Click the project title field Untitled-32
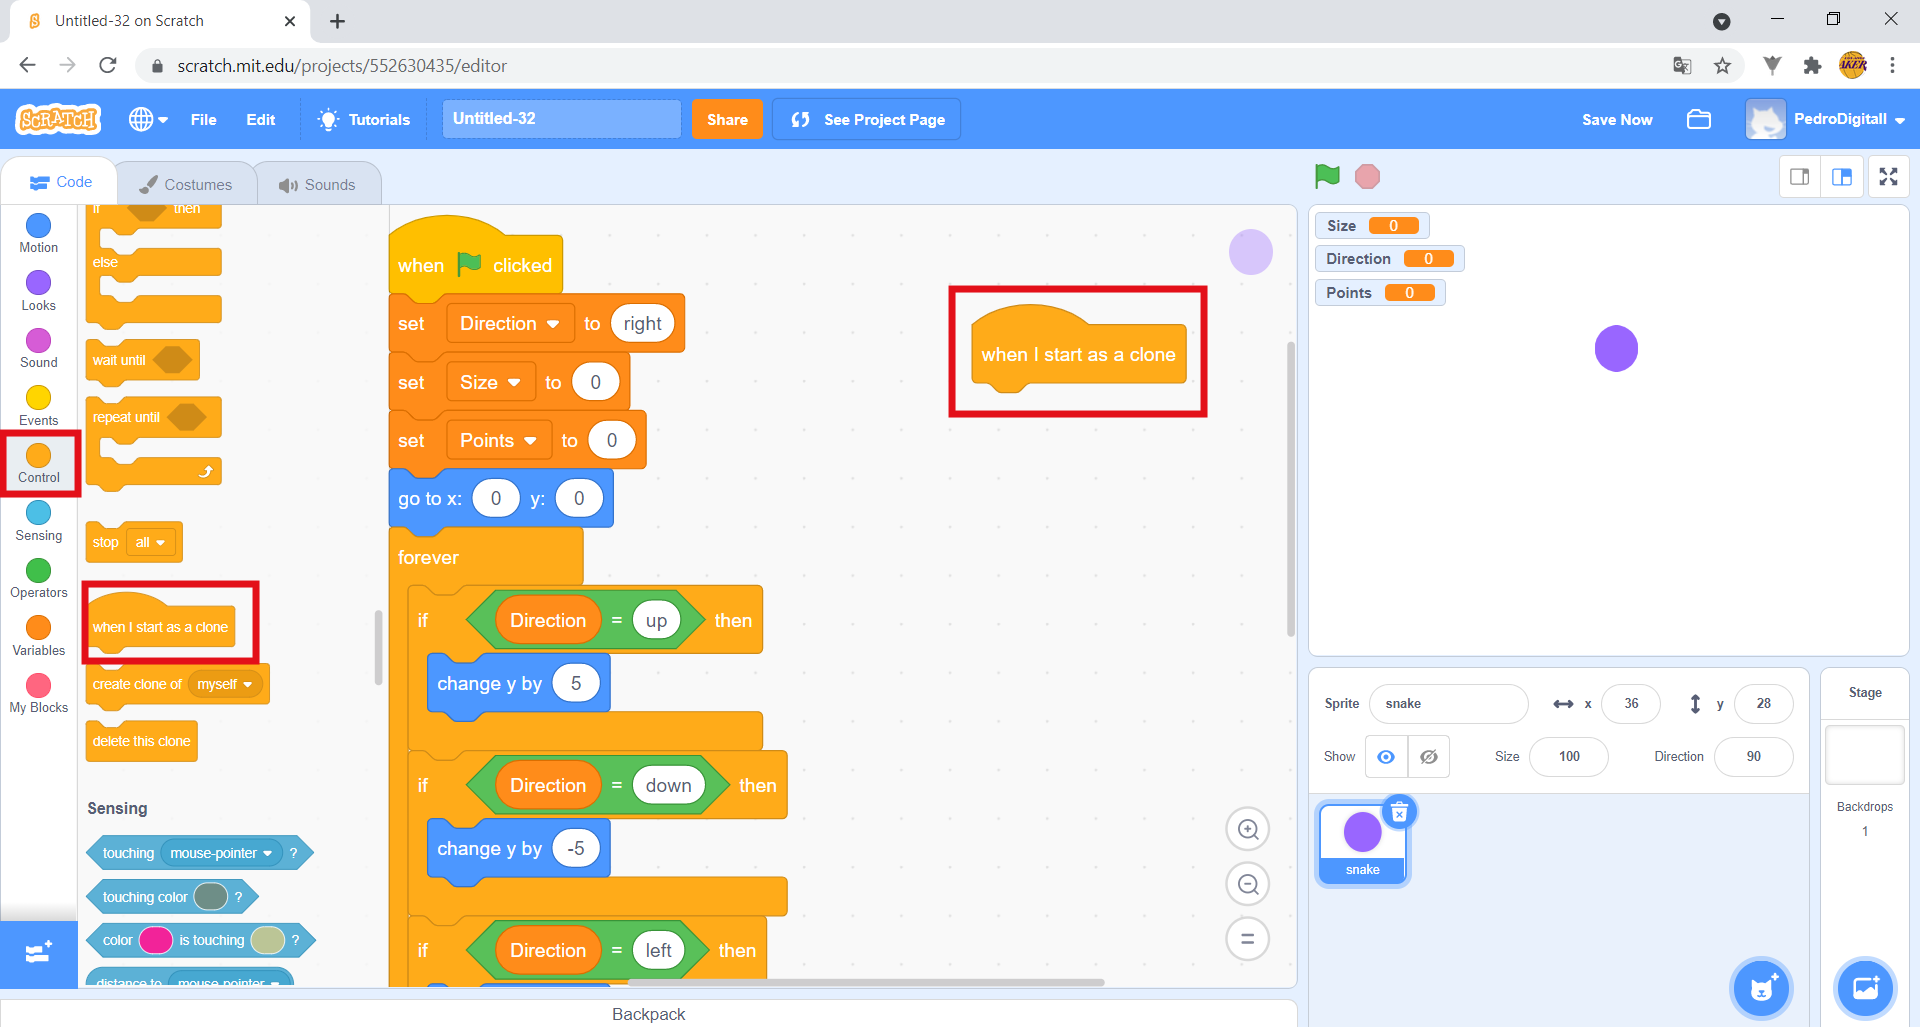Viewport: 1920px width, 1027px height. point(561,119)
